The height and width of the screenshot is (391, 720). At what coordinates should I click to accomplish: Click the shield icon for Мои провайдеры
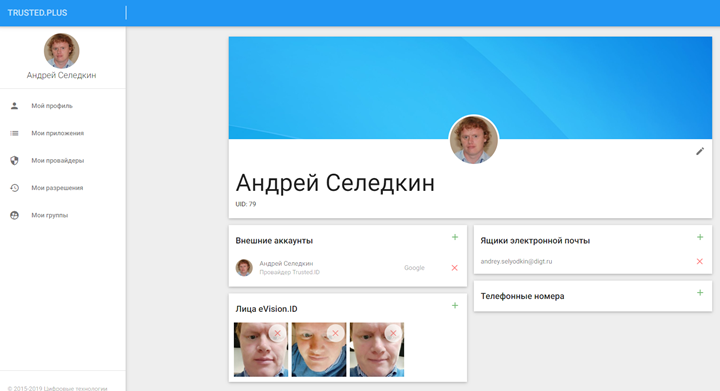15,161
